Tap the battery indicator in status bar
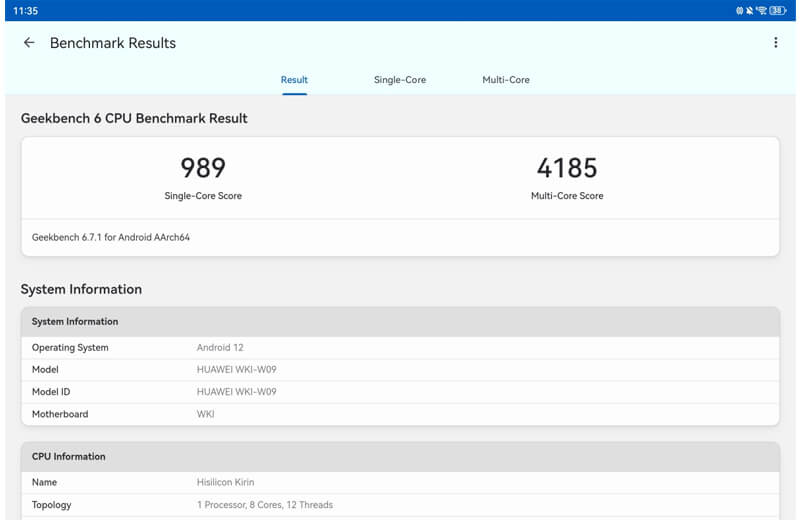 pyautogui.click(x=777, y=10)
